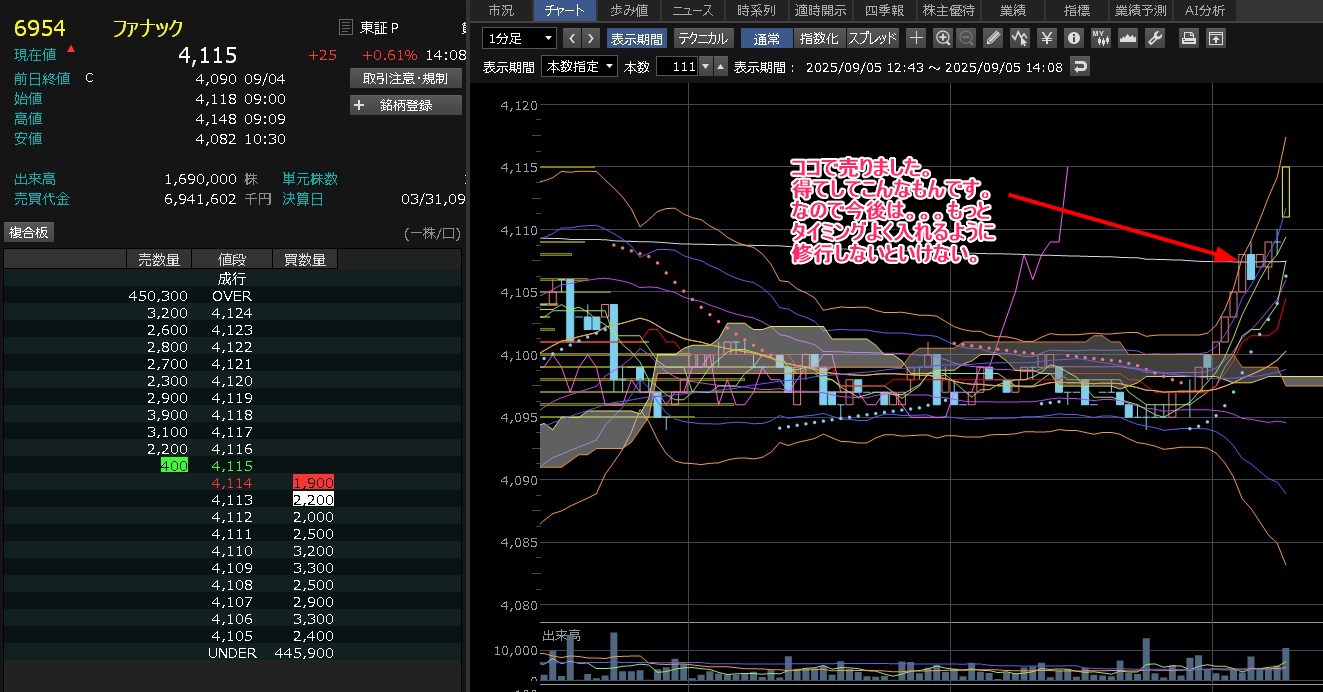Open chart settings wrench icon
This screenshot has height=692, width=1323.
point(1155,38)
